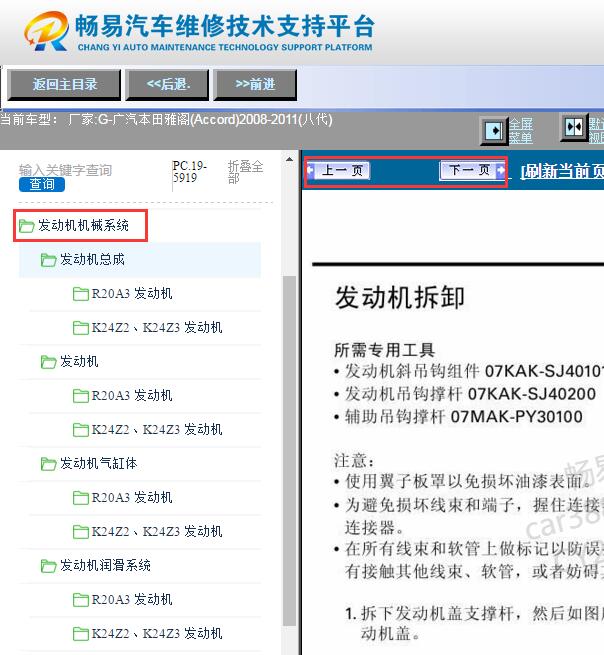Image resolution: width=604 pixels, height=655 pixels.
Task: Select the 发动机气缸体 tree item
Action: click(x=99, y=463)
